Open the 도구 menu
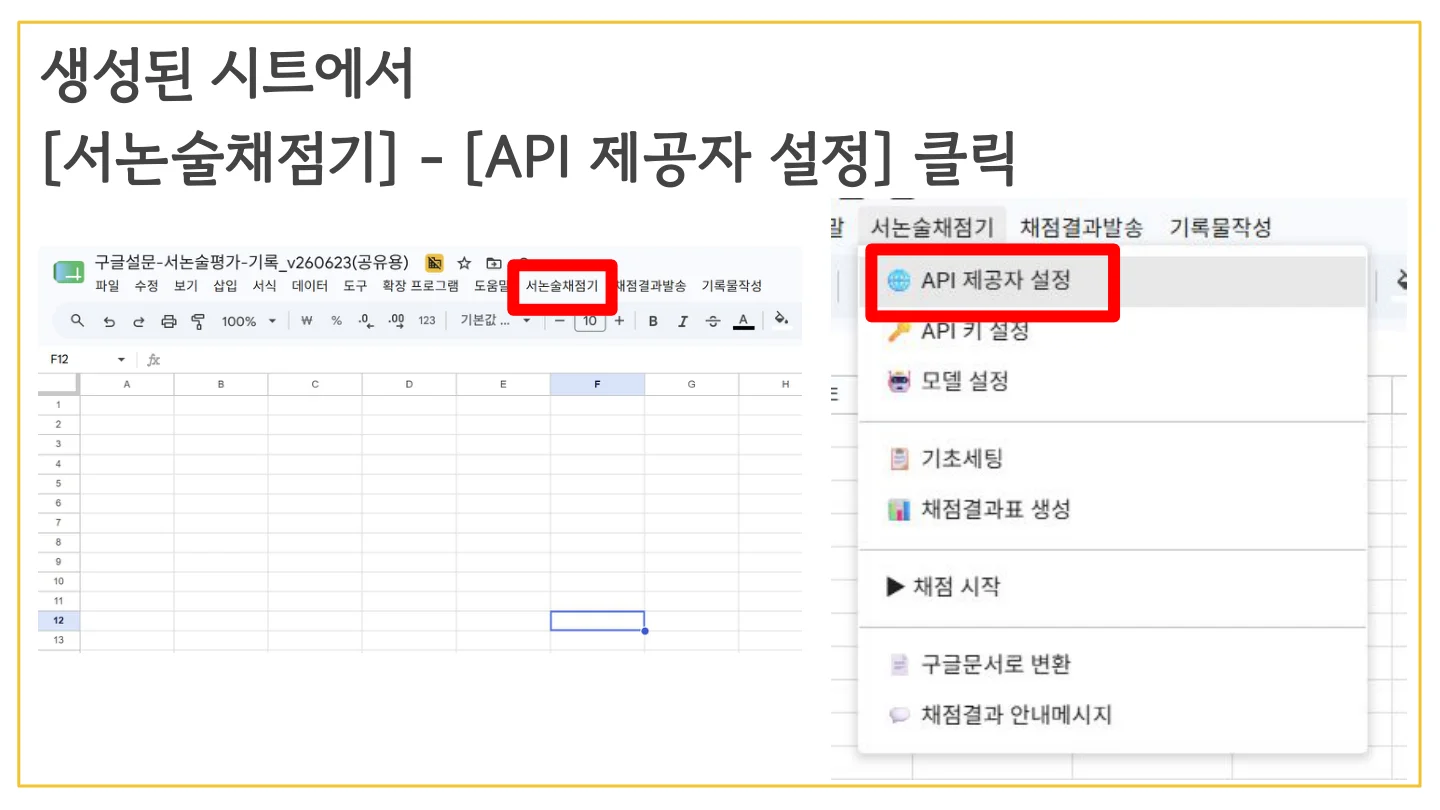The image size is (1440, 810). click(355, 286)
